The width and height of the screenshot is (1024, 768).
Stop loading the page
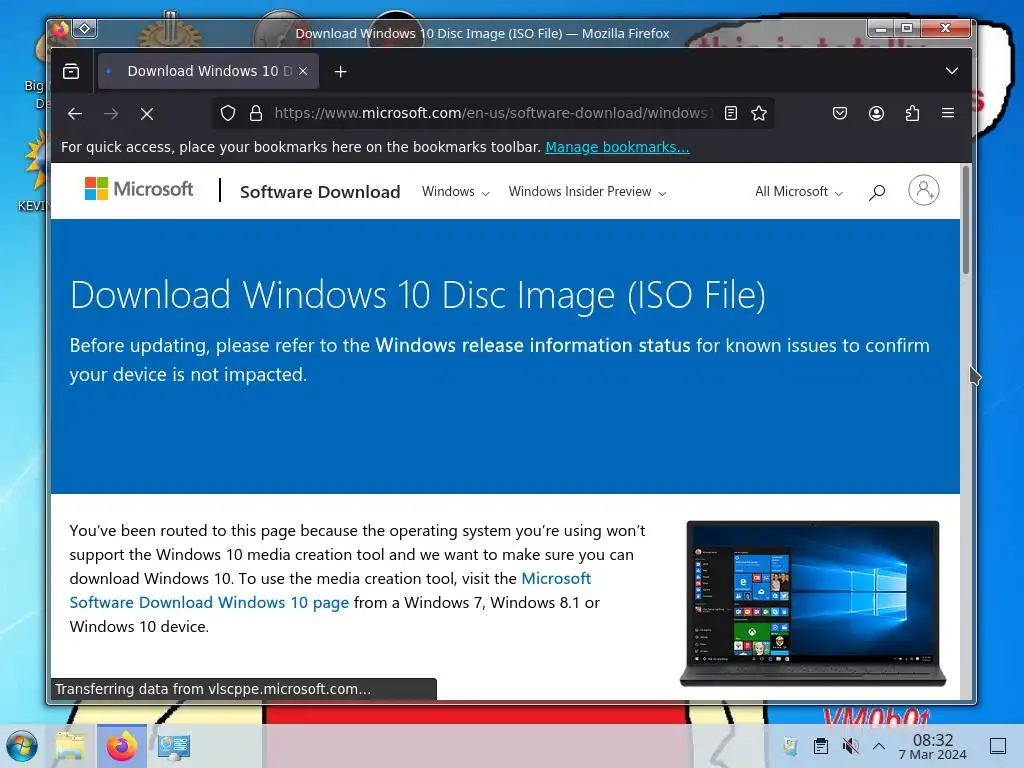click(x=147, y=114)
